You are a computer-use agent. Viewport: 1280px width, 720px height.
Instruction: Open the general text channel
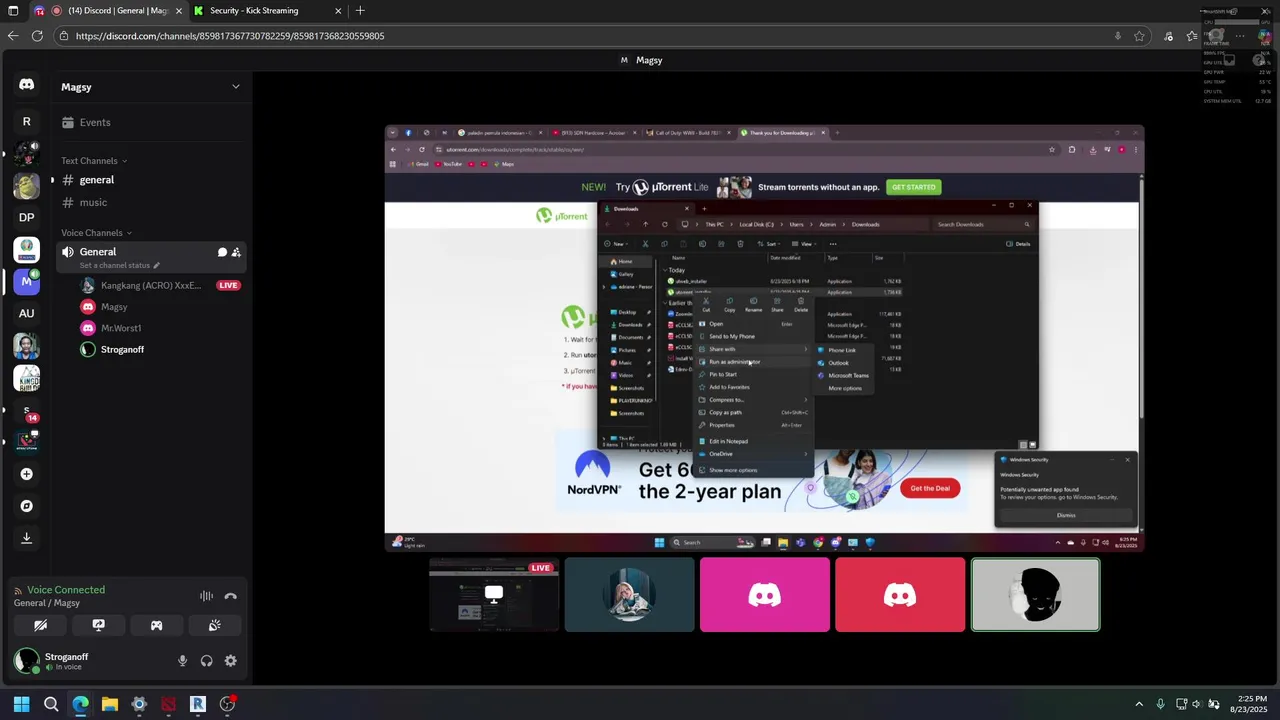149,180
